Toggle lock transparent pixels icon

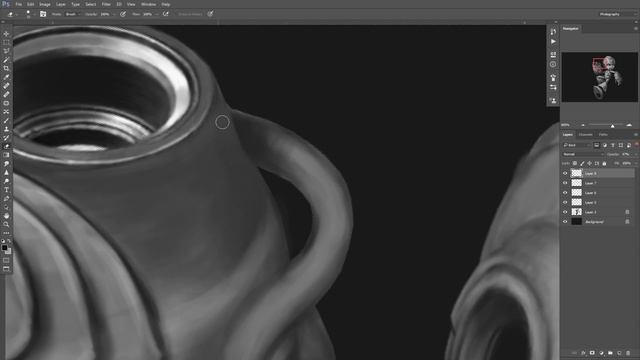point(574,163)
